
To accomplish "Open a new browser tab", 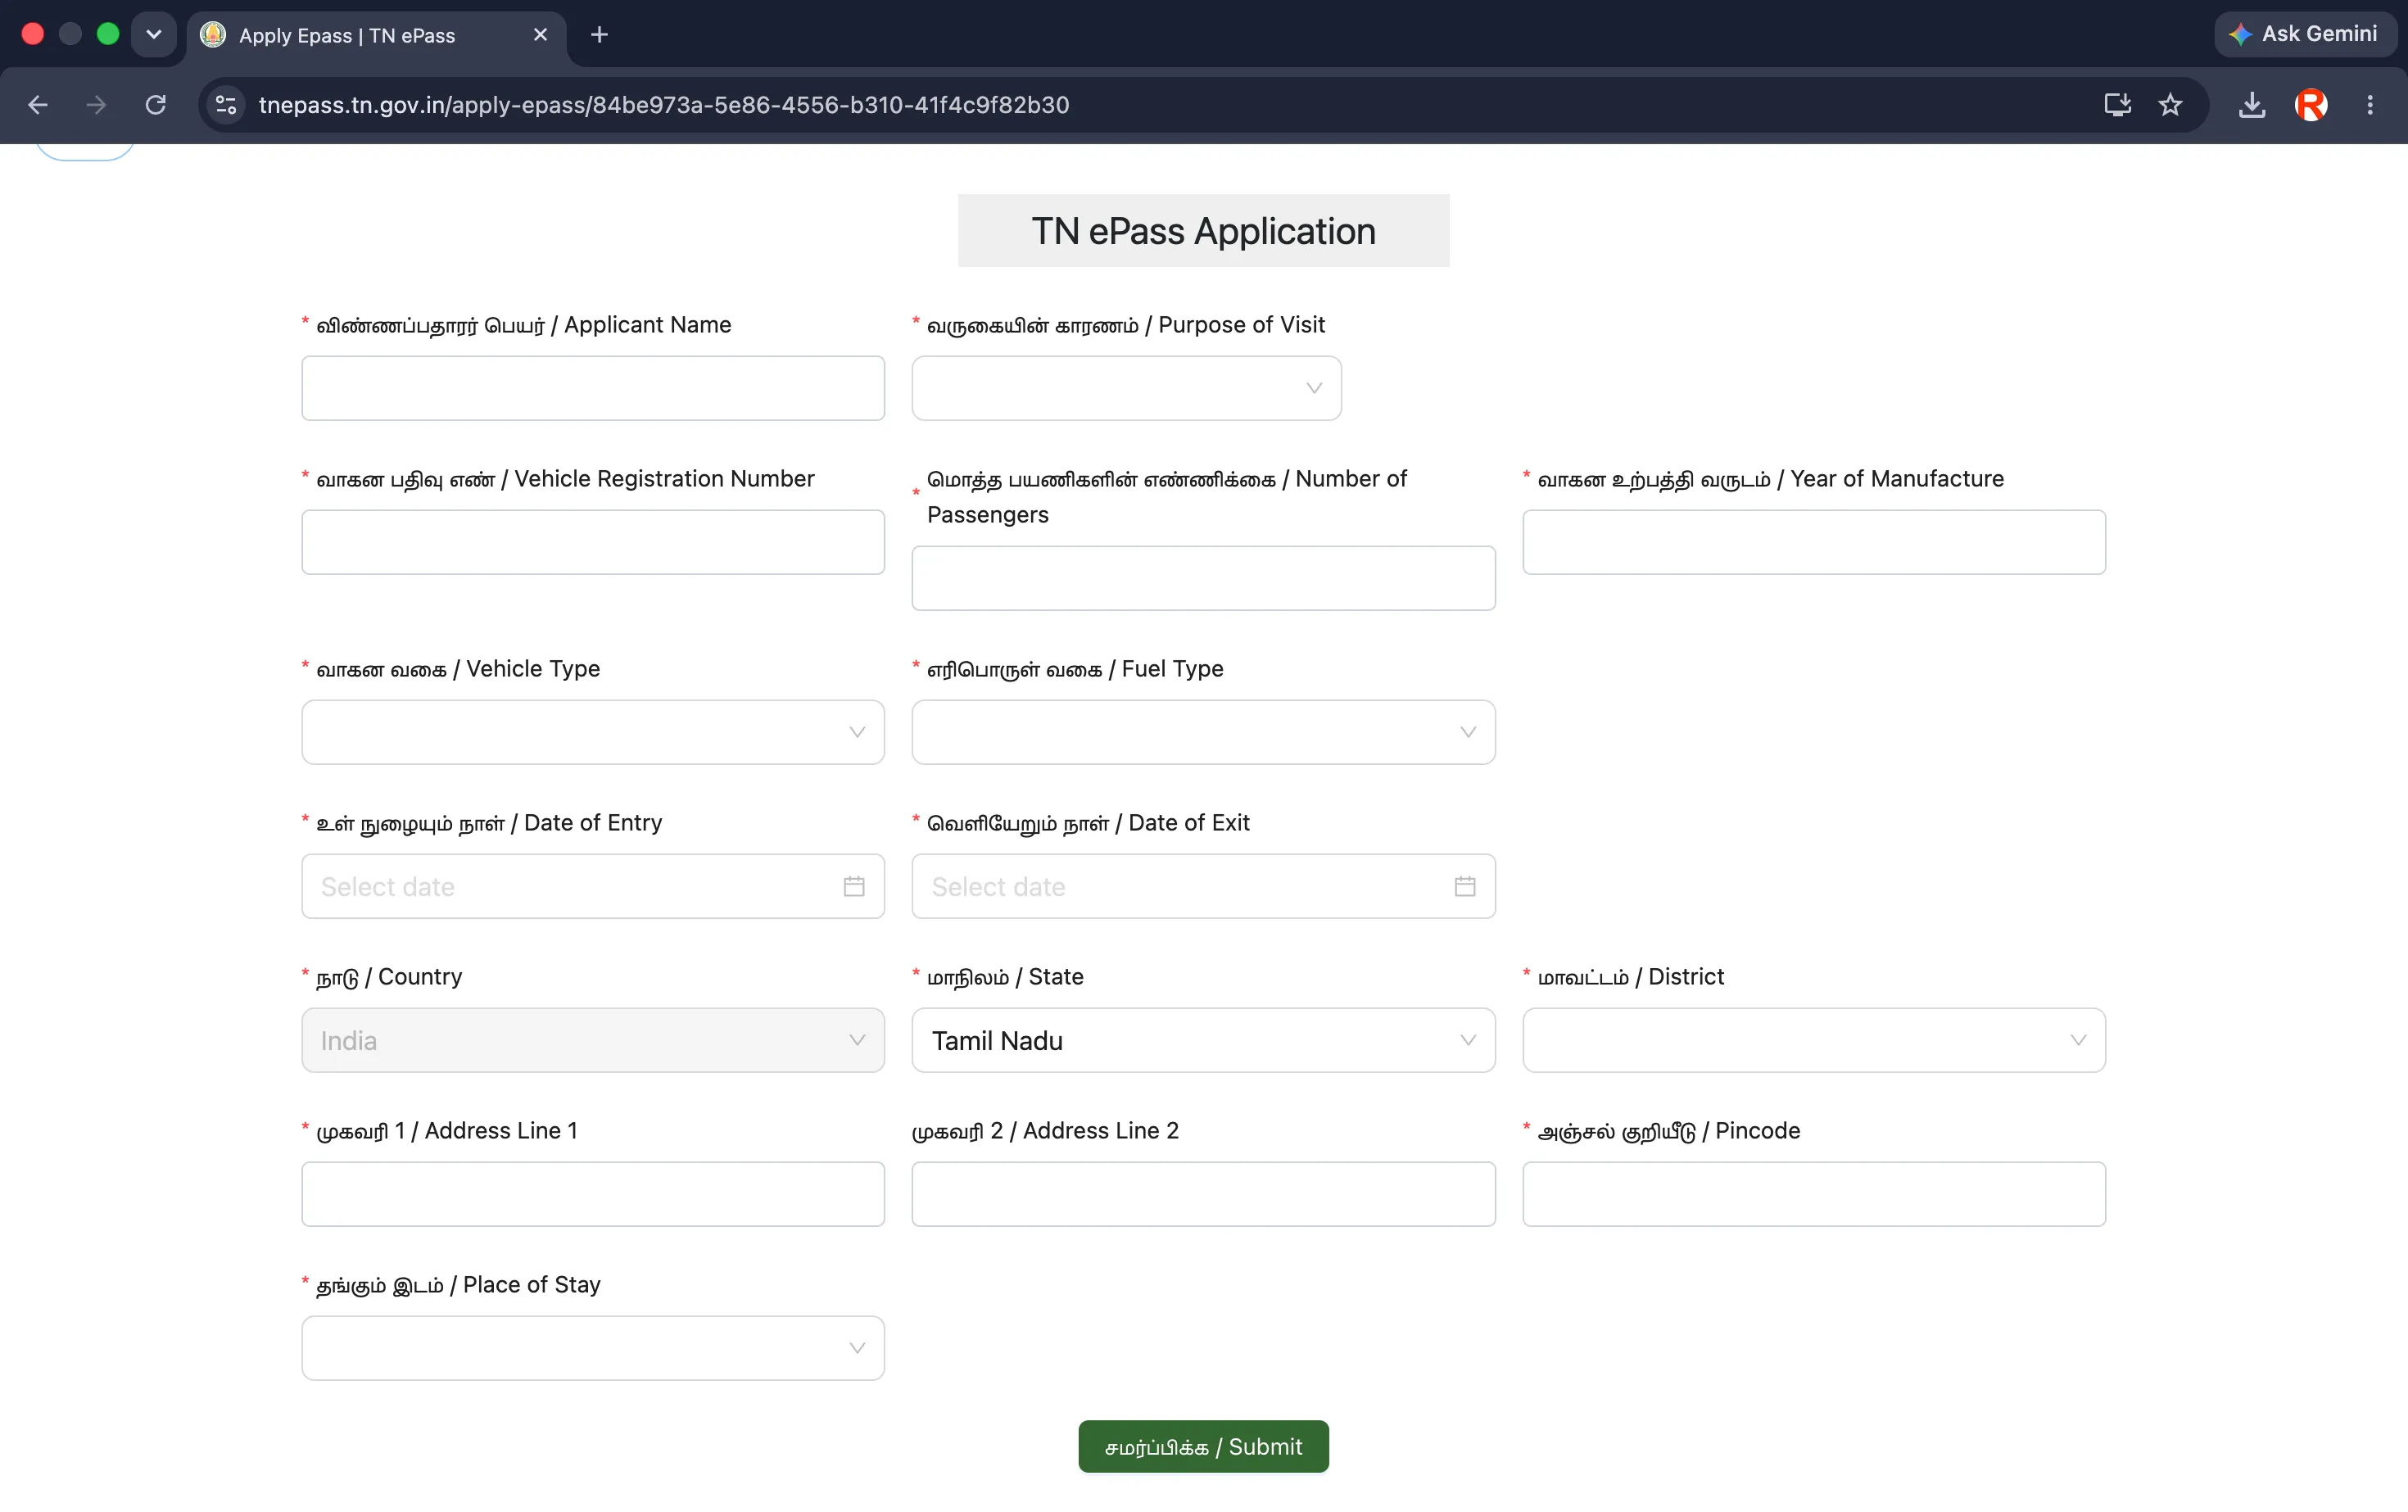I will click(599, 35).
